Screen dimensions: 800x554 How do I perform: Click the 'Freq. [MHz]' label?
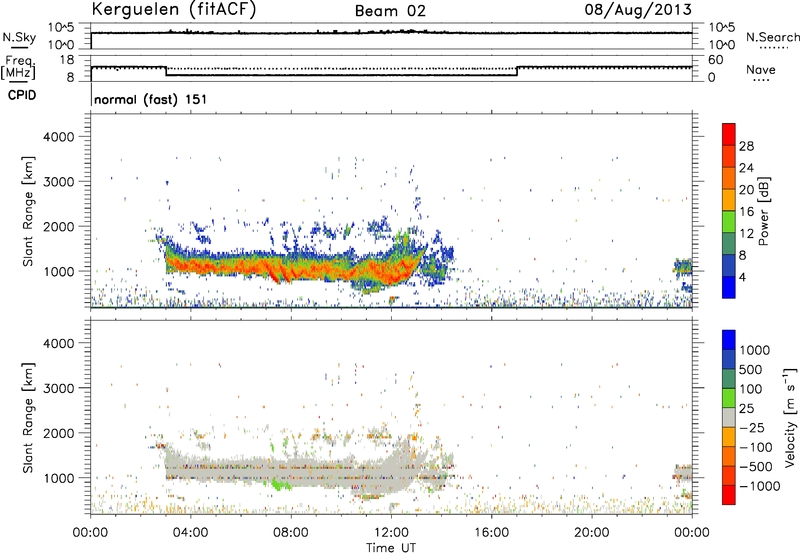18,68
